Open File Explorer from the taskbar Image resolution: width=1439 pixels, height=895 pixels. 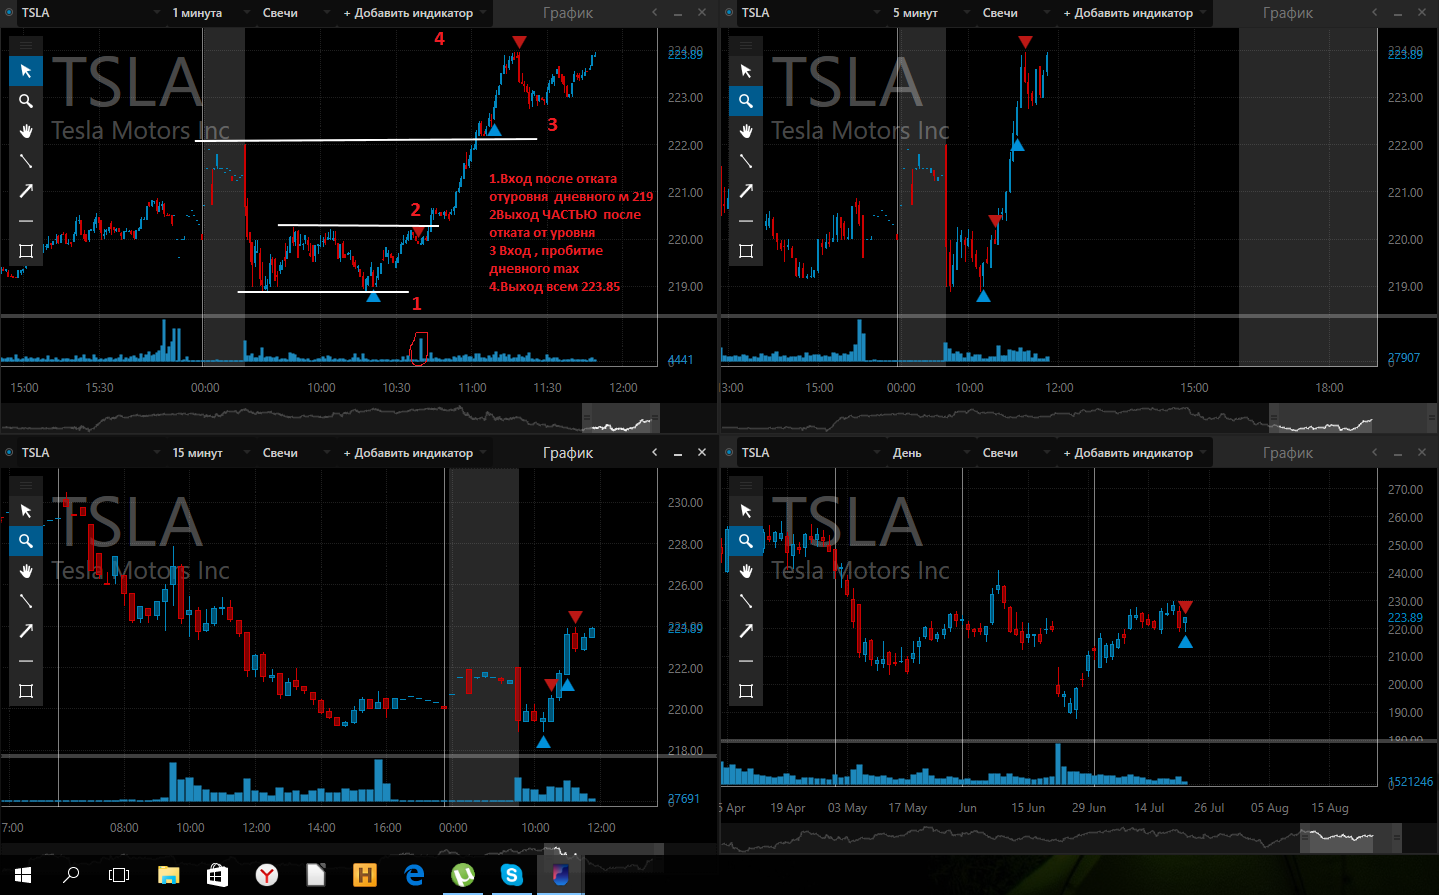coord(168,875)
